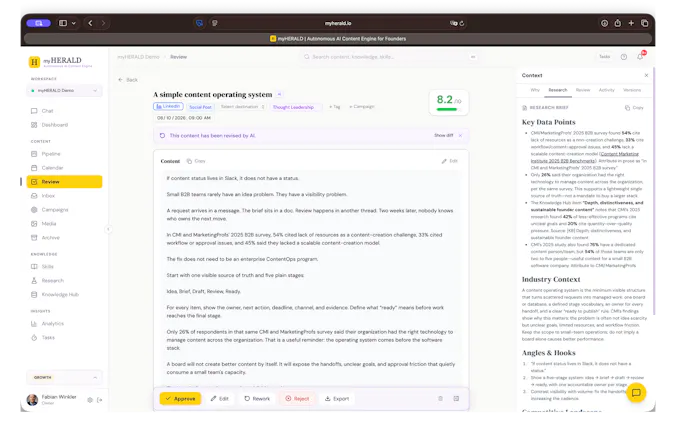Reject the content

pyautogui.click(x=297, y=398)
